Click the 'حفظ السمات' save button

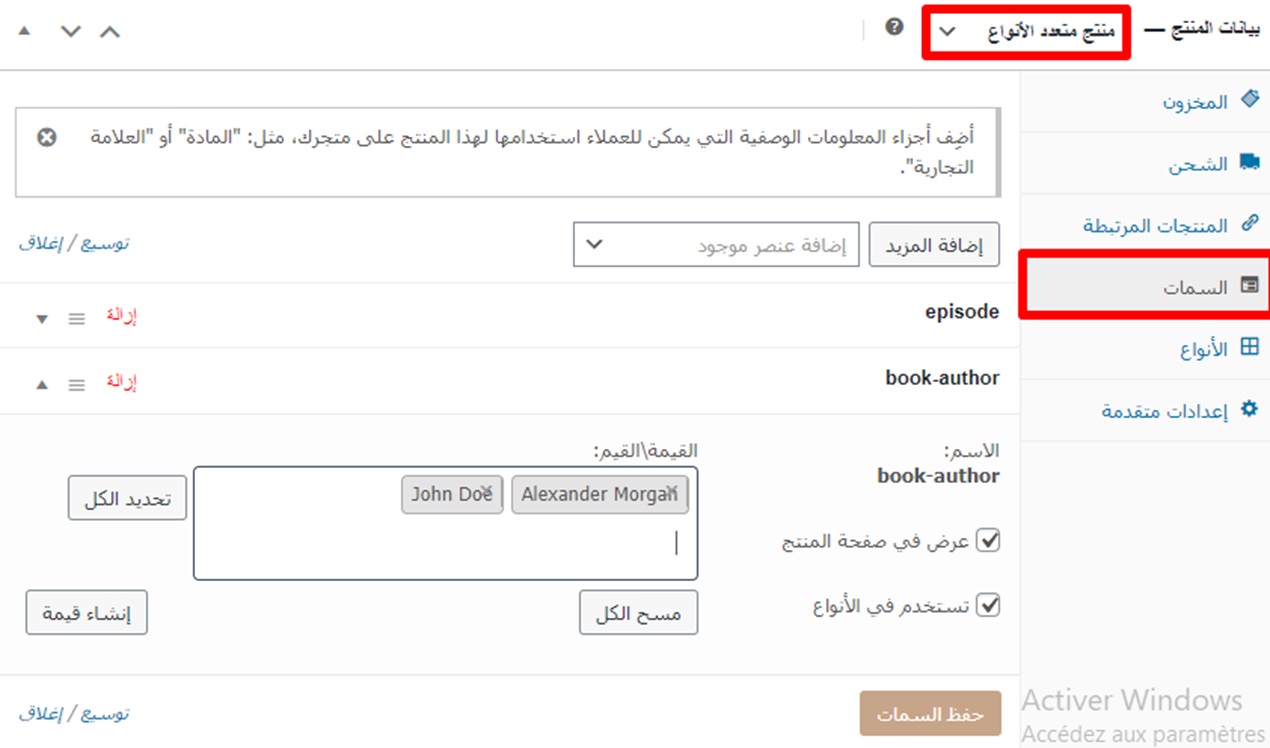coord(930,714)
